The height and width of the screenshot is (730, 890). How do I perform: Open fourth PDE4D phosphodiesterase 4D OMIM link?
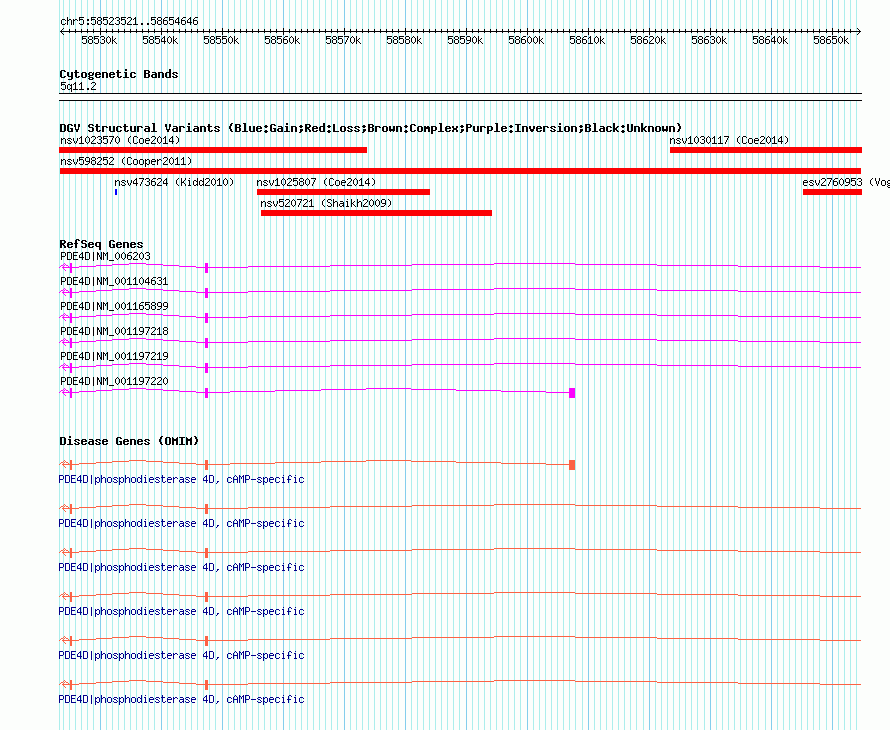(x=182, y=611)
